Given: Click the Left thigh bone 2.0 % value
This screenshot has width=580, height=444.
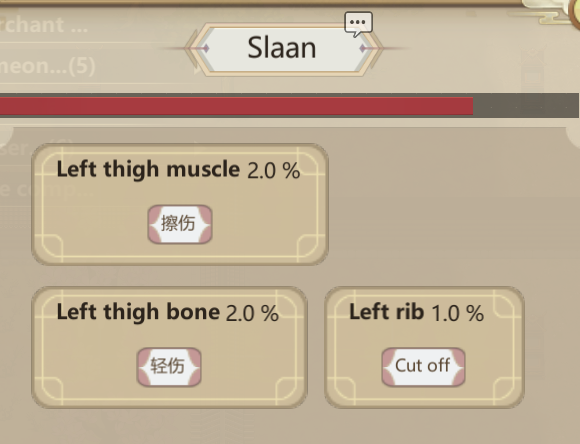Looking at the screenshot, I should [252, 313].
